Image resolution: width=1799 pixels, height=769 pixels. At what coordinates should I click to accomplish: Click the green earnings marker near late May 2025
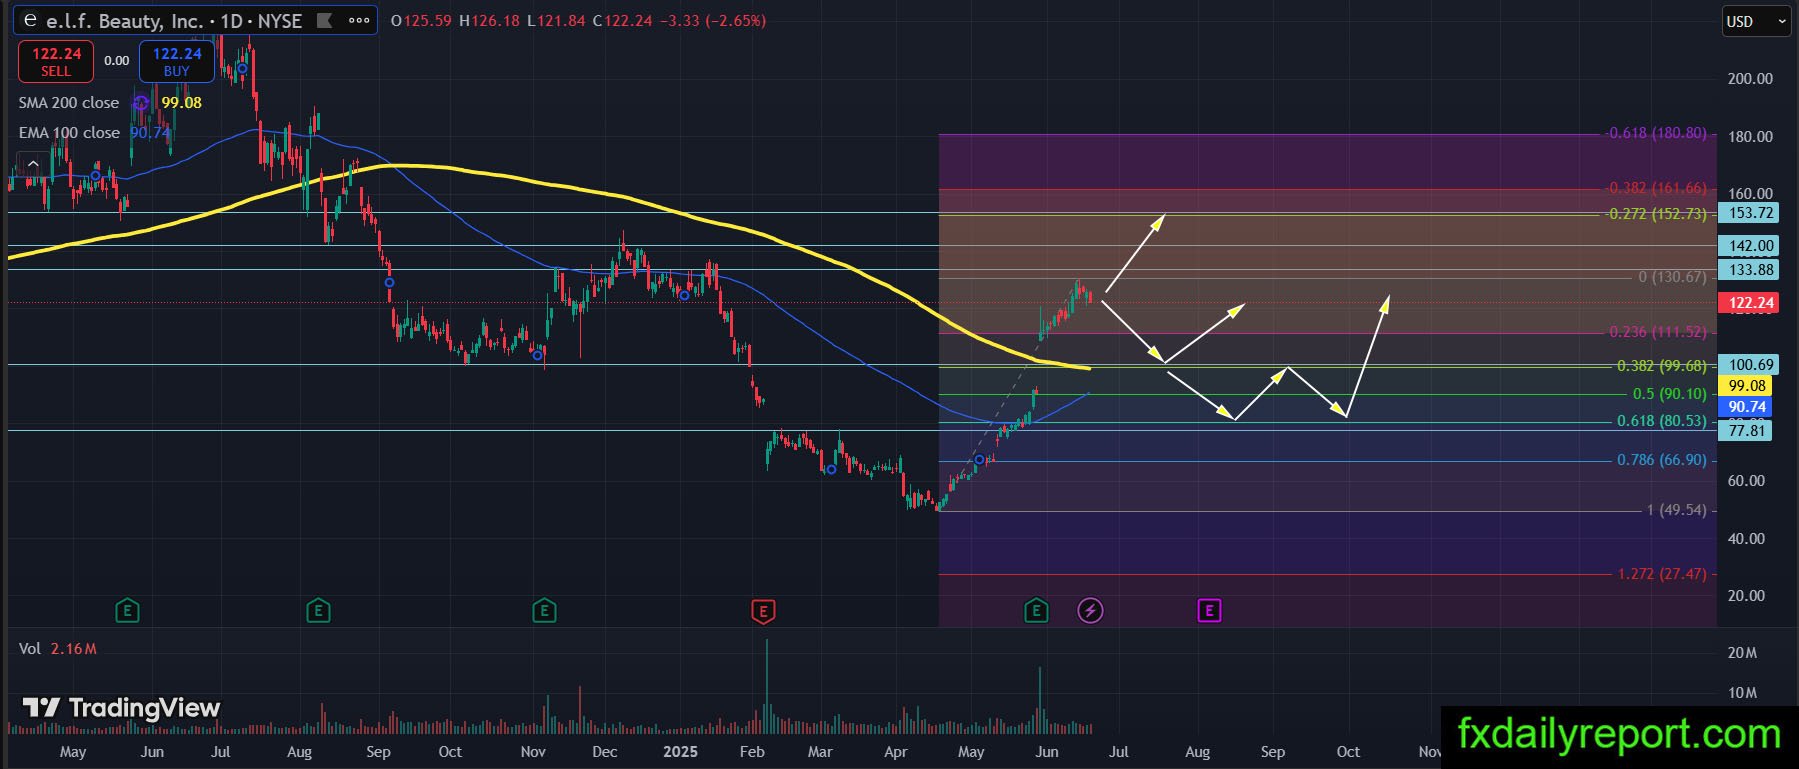coord(1036,610)
